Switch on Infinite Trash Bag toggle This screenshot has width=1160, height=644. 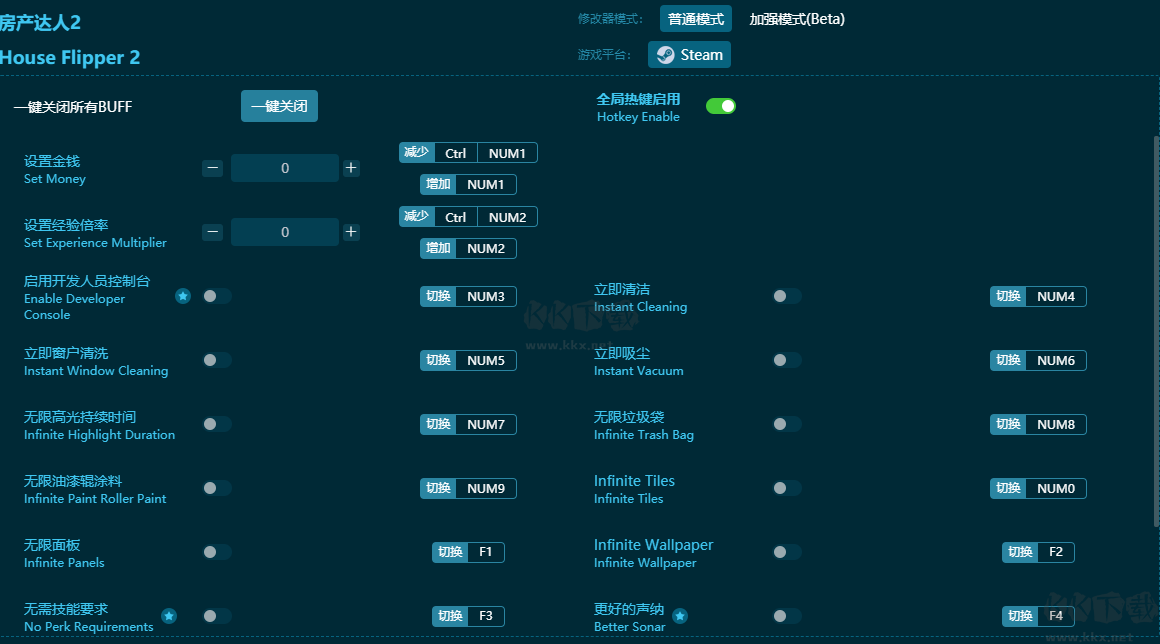click(x=786, y=424)
